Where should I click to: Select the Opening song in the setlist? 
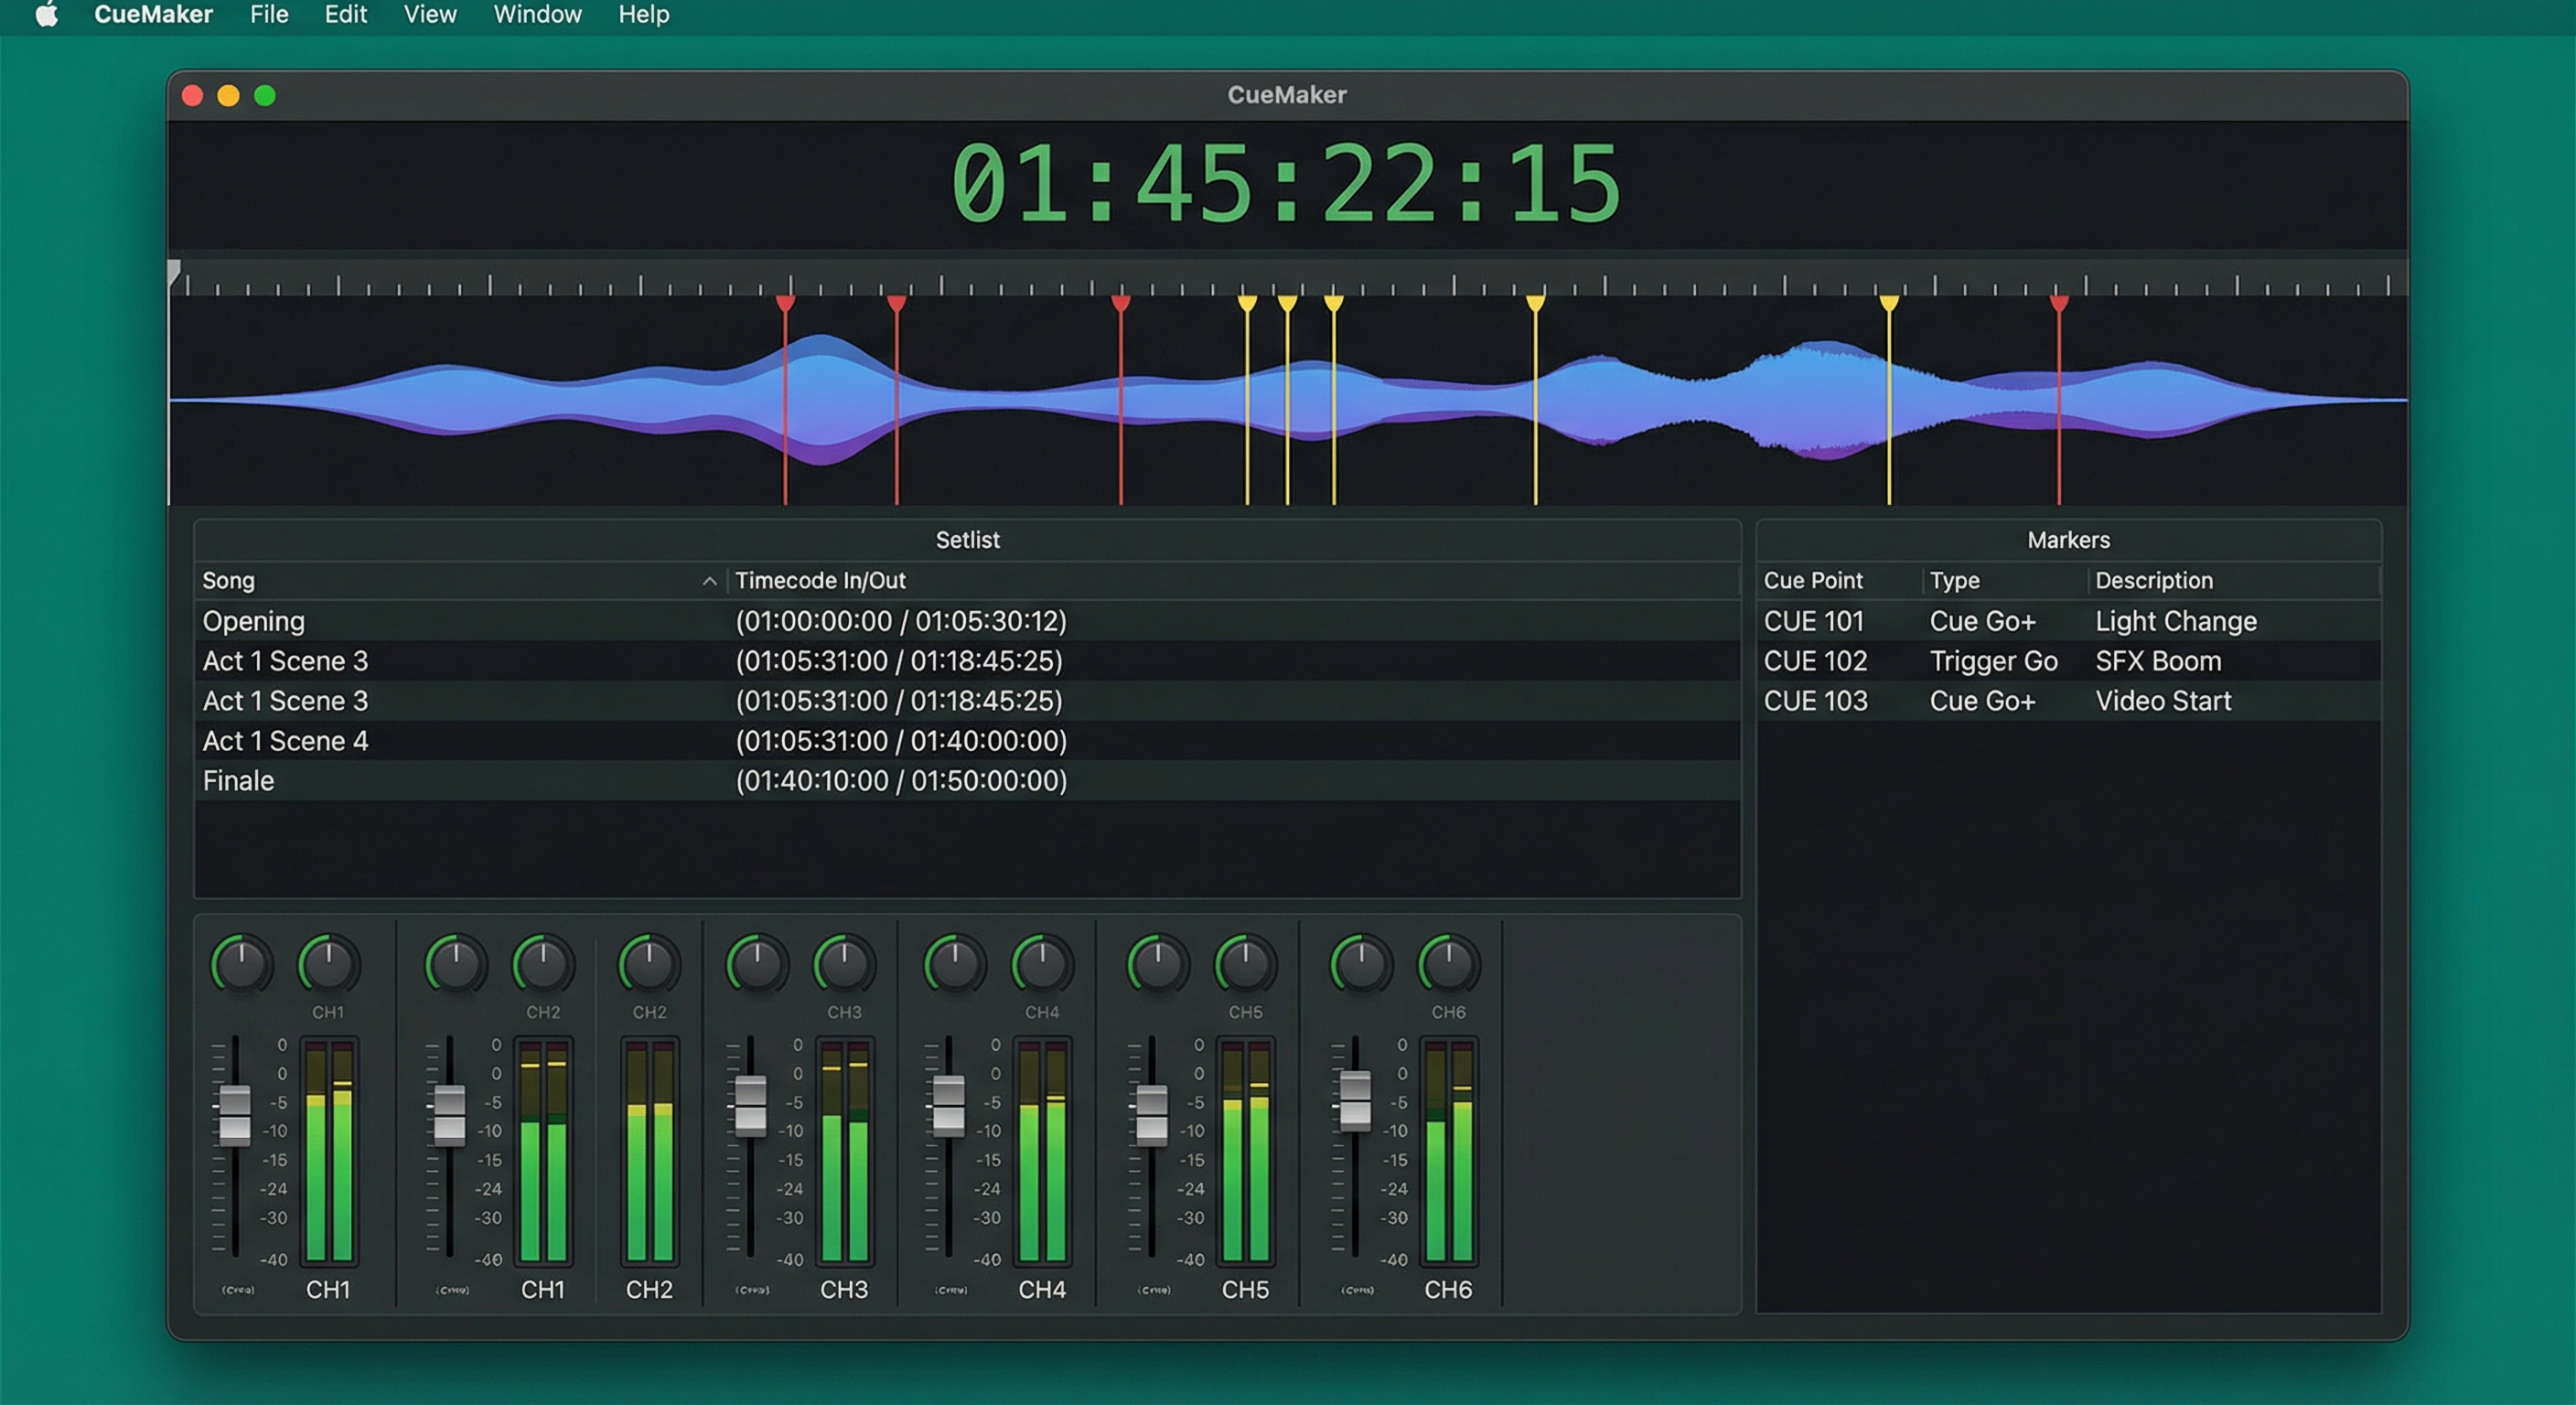point(254,621)
